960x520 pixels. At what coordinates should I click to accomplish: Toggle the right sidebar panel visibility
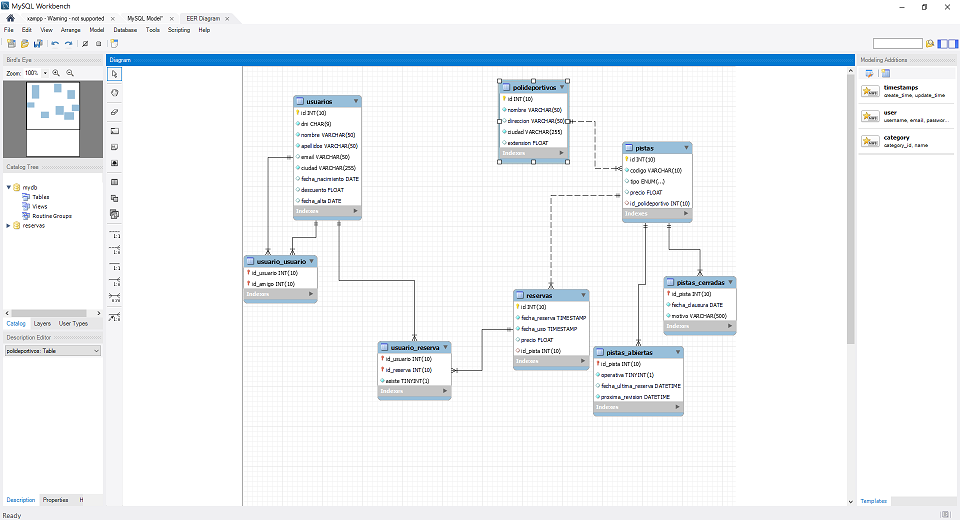coord(951,44)
